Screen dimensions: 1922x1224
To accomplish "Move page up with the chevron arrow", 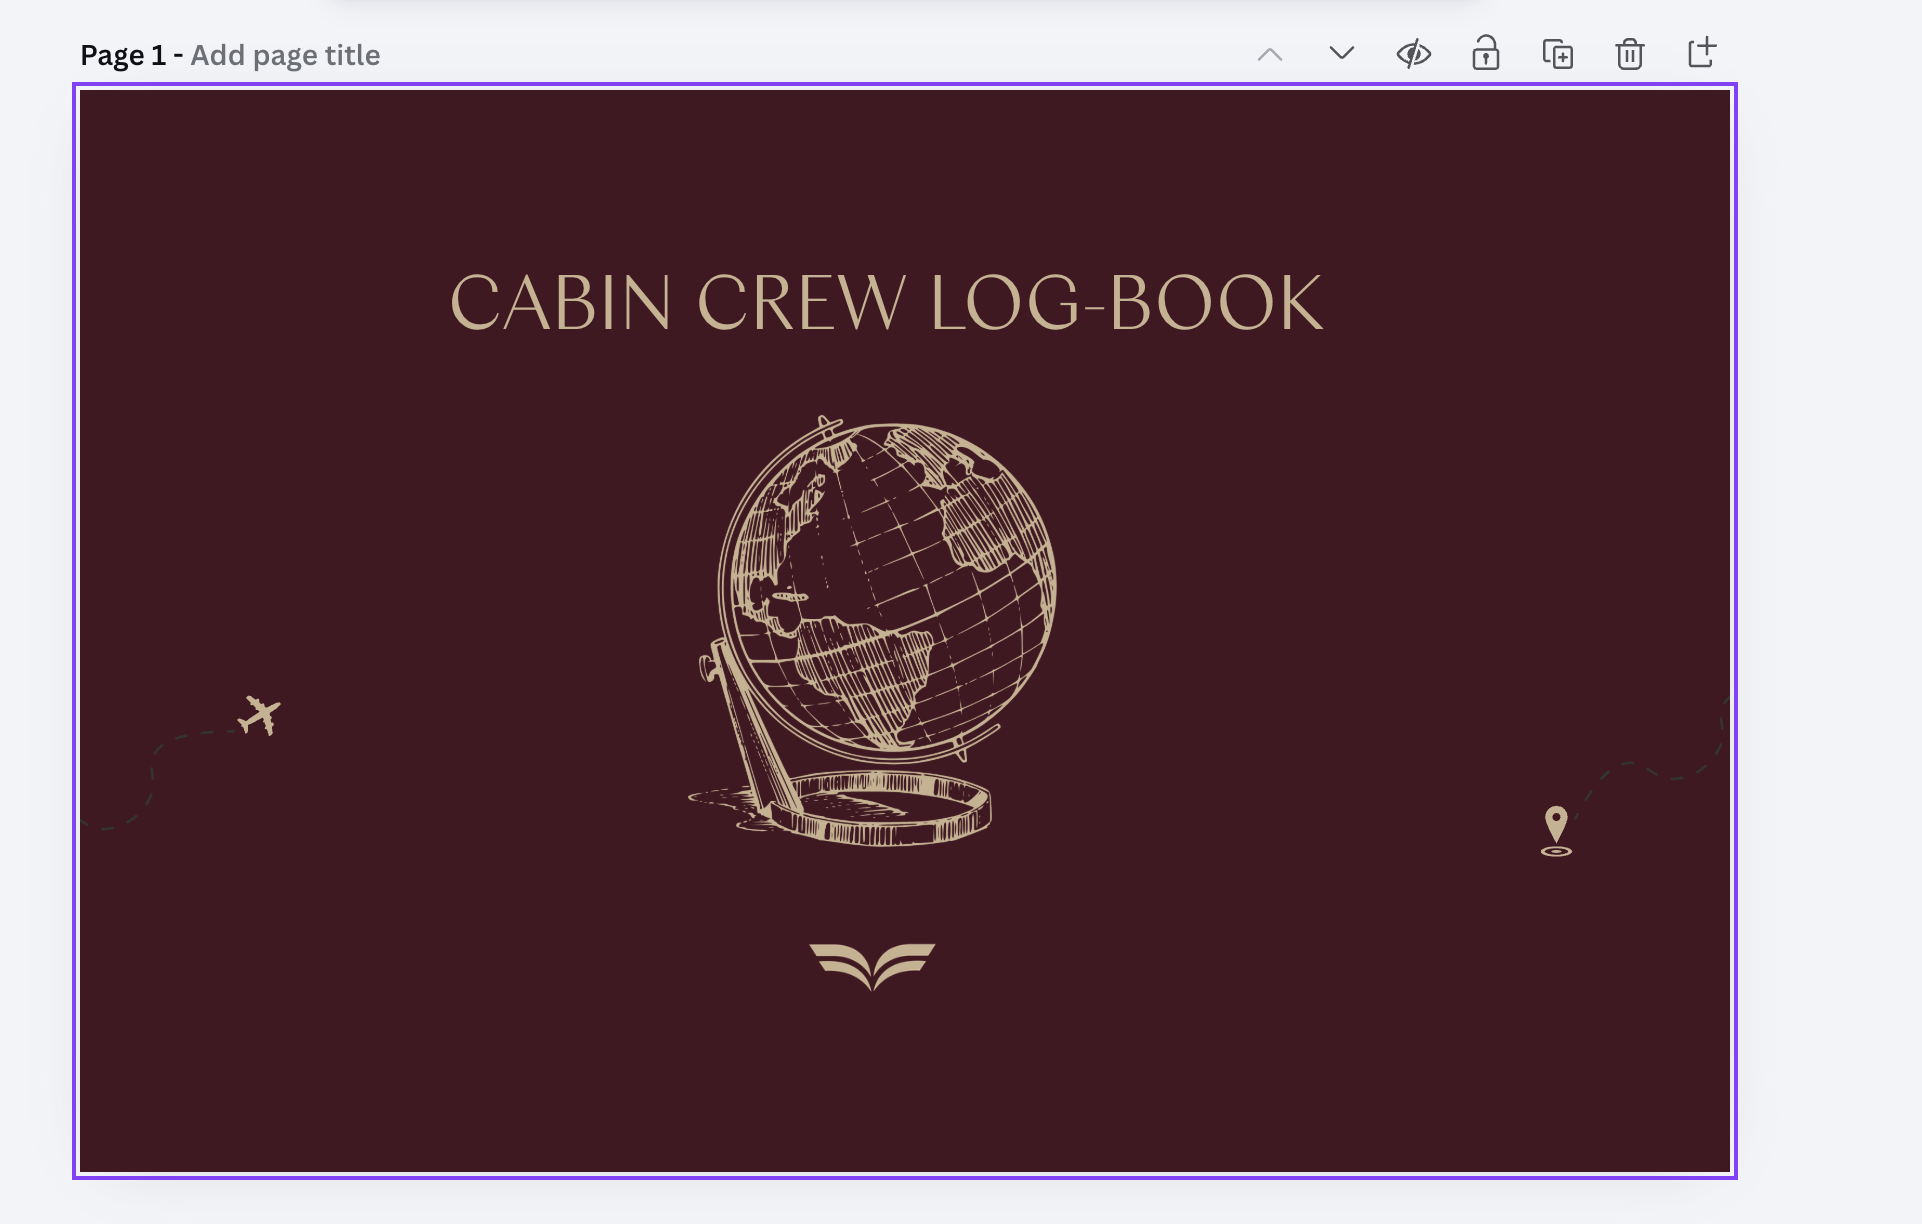I will point(1270,55).
